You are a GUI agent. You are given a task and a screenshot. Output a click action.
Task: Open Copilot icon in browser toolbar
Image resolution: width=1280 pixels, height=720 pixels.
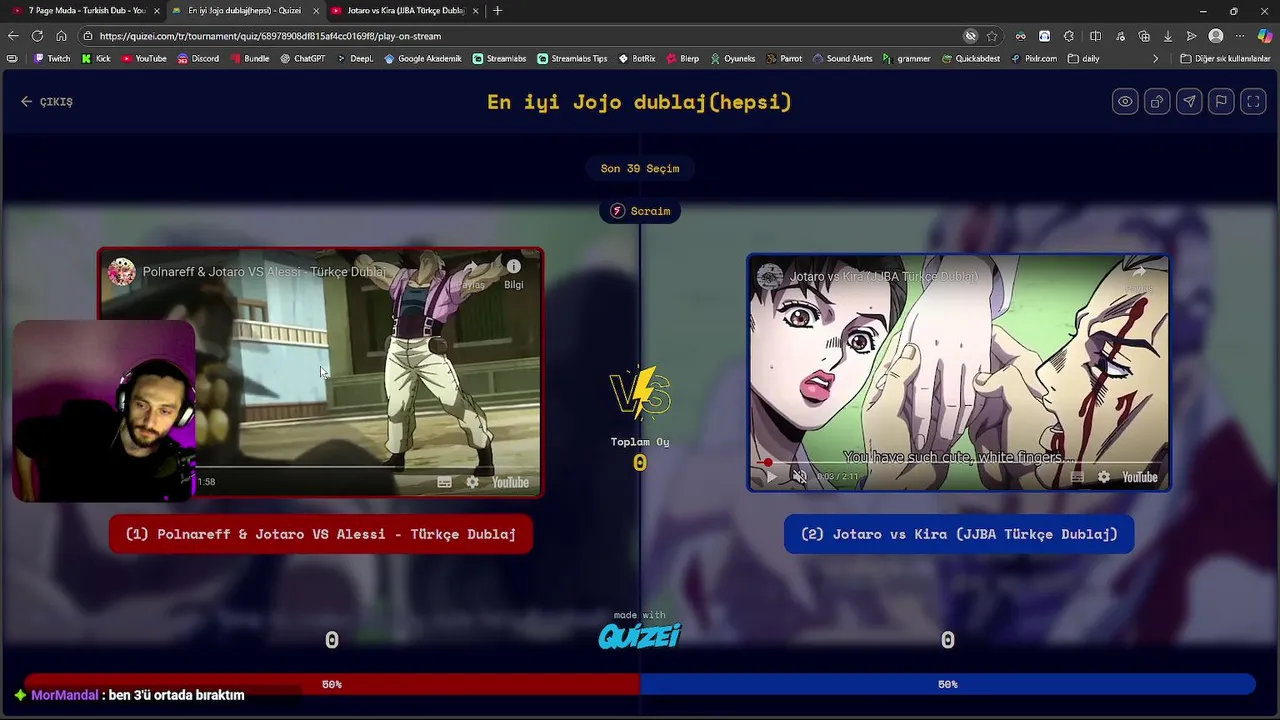click(x=1265, y=36)
